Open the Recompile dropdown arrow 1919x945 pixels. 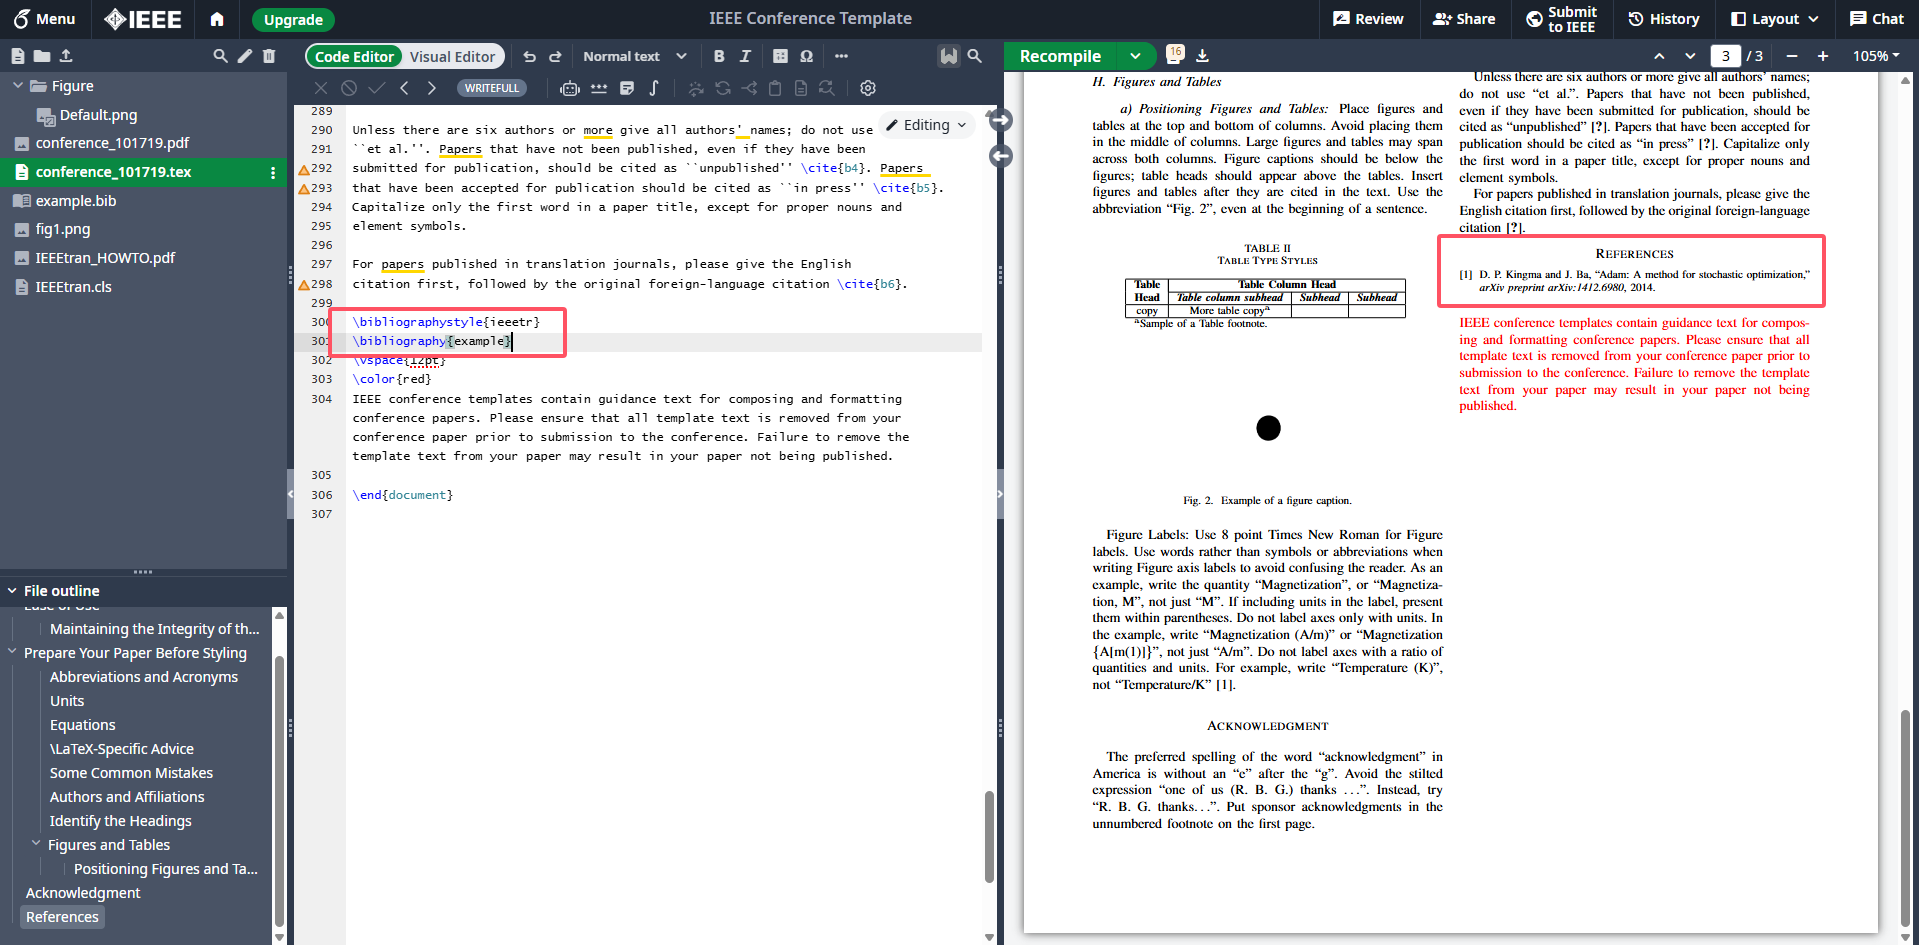click(1136, 56)
